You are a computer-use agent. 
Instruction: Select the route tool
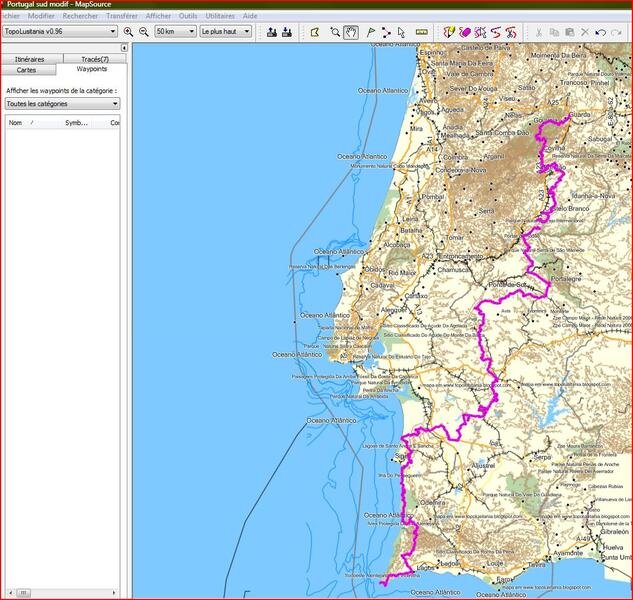386,32
